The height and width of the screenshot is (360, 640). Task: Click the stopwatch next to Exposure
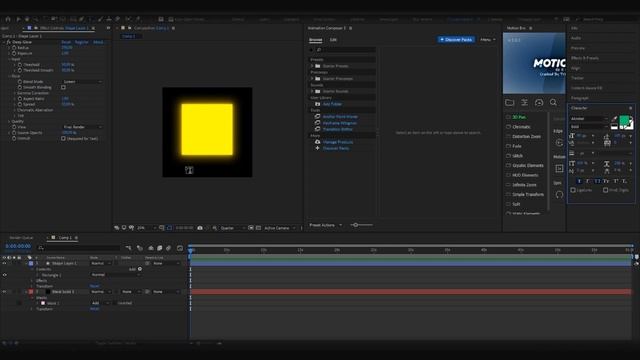click(14, 53)
